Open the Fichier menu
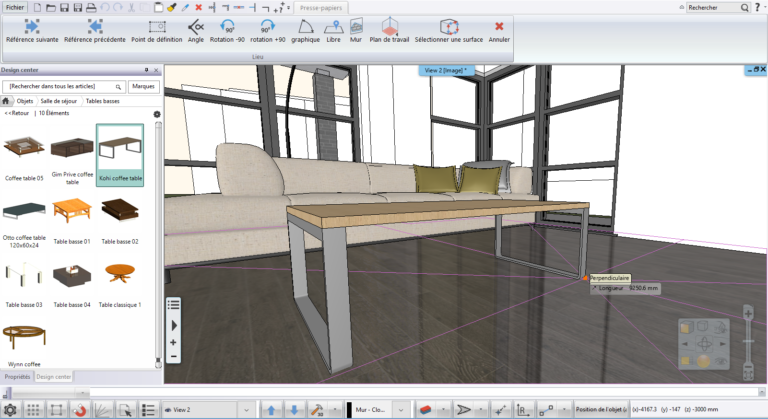 pos(15,7)
